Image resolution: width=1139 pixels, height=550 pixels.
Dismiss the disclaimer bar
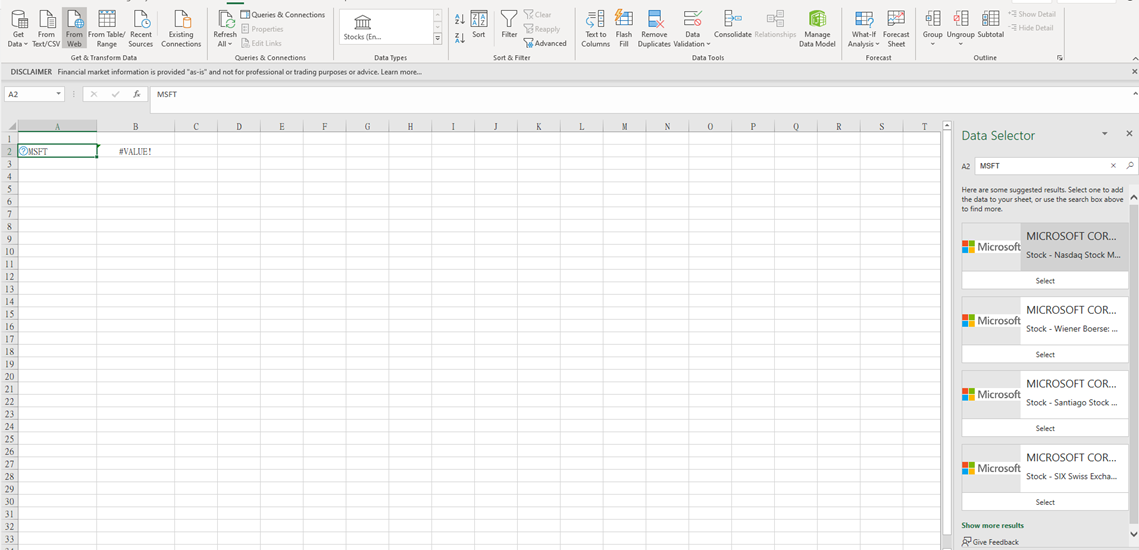tap(1135, 72)
